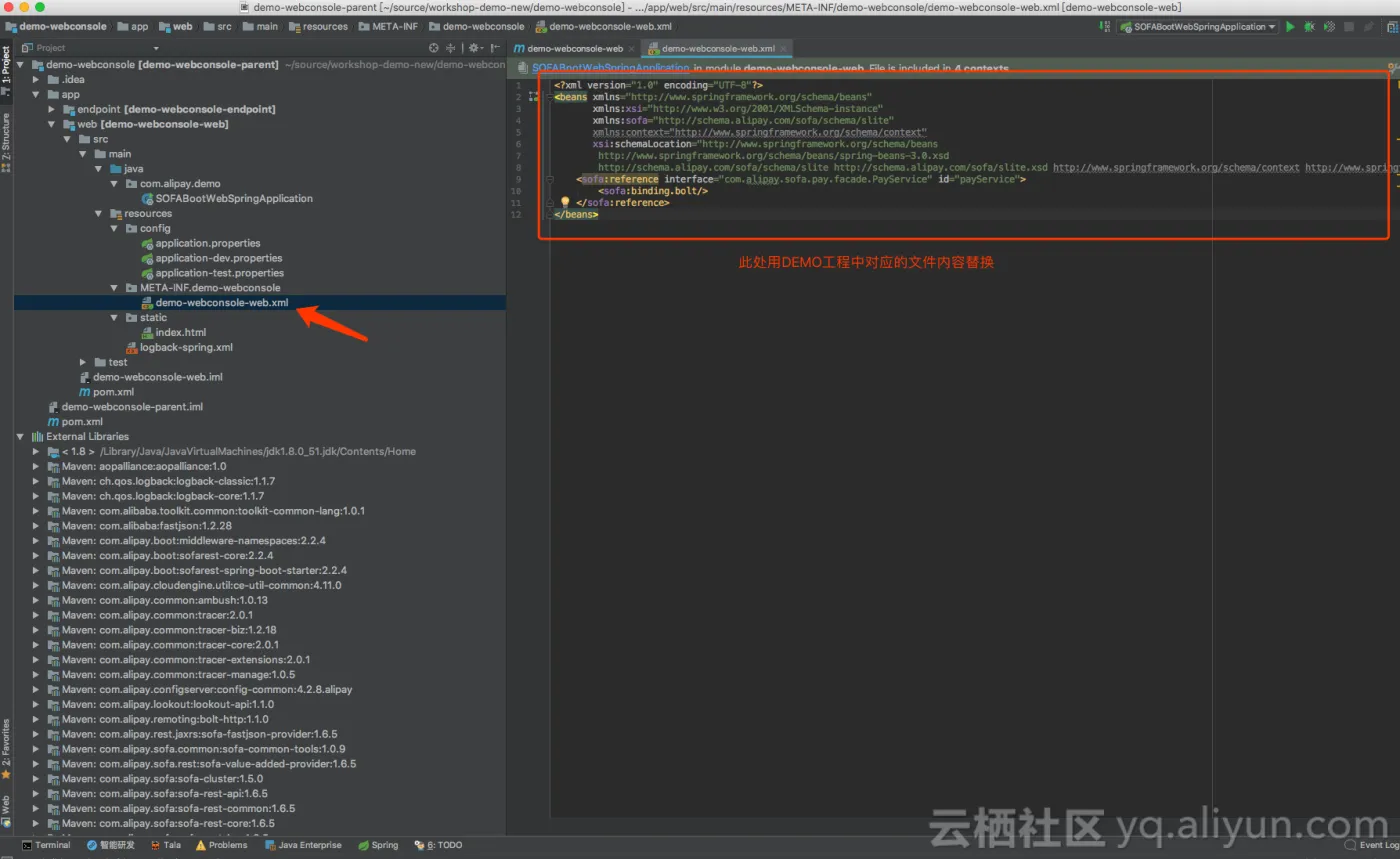The width and height of the screenshot is (1400, 859).
Task: Expand the .idea folder
Action: pos(38,79)
